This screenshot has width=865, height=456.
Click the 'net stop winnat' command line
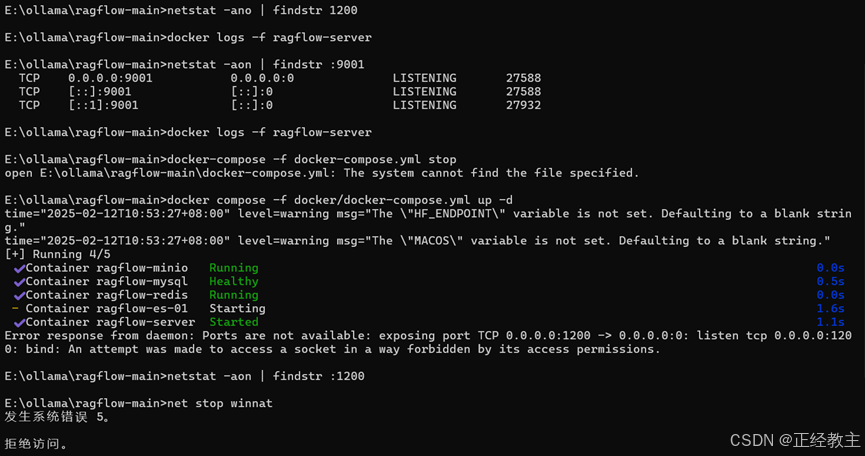point(138,403)
